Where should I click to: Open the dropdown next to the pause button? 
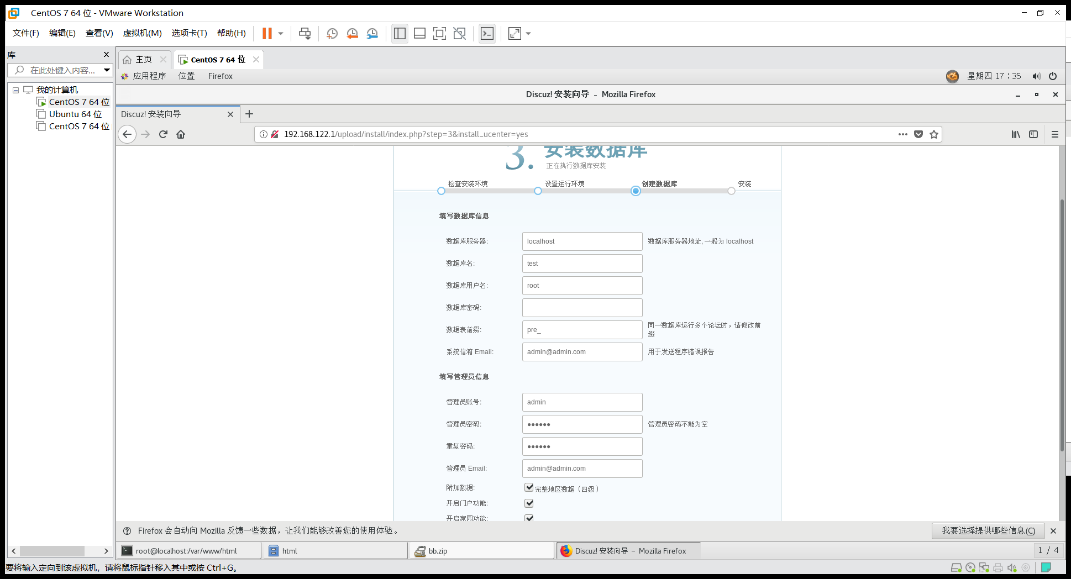coord(281,33)
